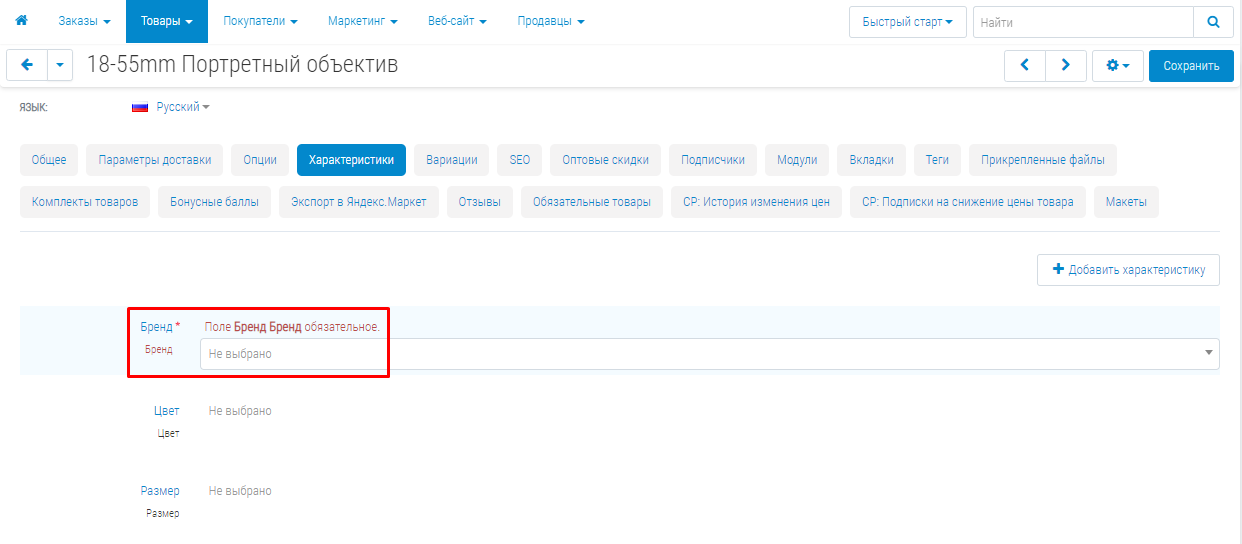1242x544 pixels.
Task: Click the Russian flag language icon
Action: click(x=140, y=107)
